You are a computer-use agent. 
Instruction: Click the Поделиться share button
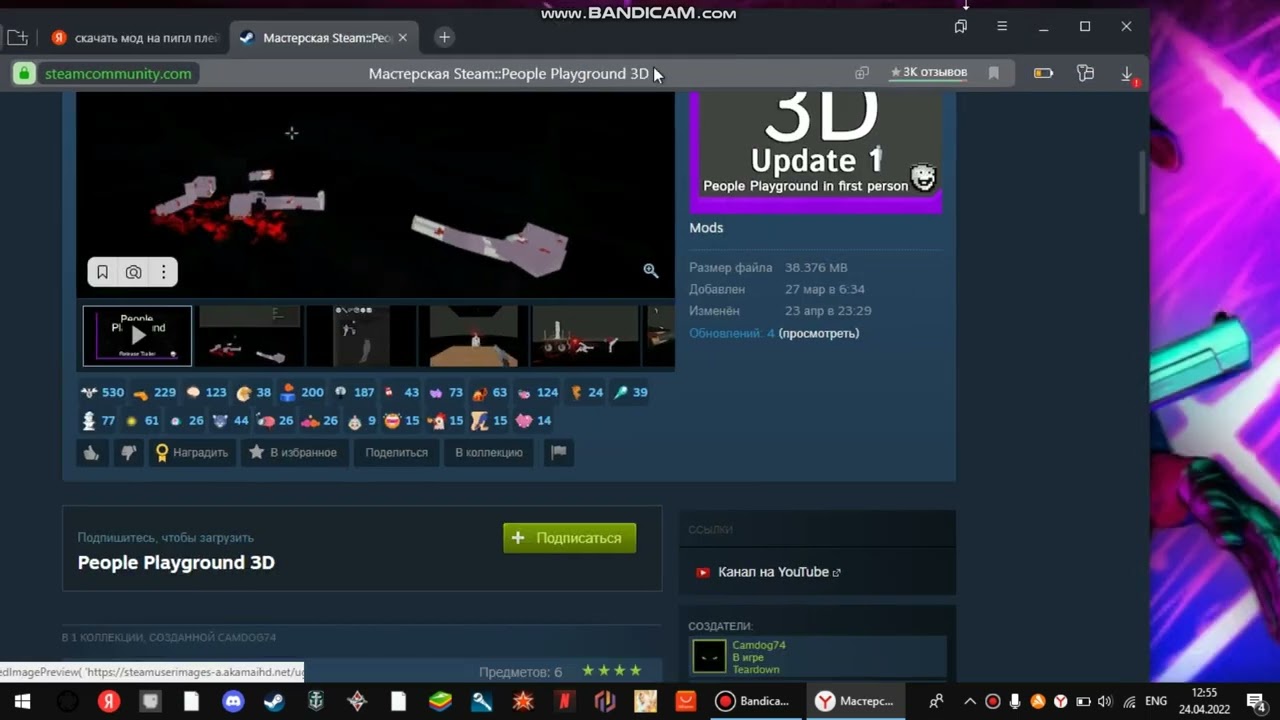coord(396,453)
